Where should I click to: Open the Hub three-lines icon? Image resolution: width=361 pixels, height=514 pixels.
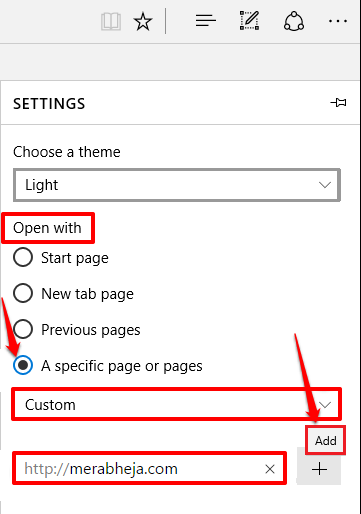[206, 21]
